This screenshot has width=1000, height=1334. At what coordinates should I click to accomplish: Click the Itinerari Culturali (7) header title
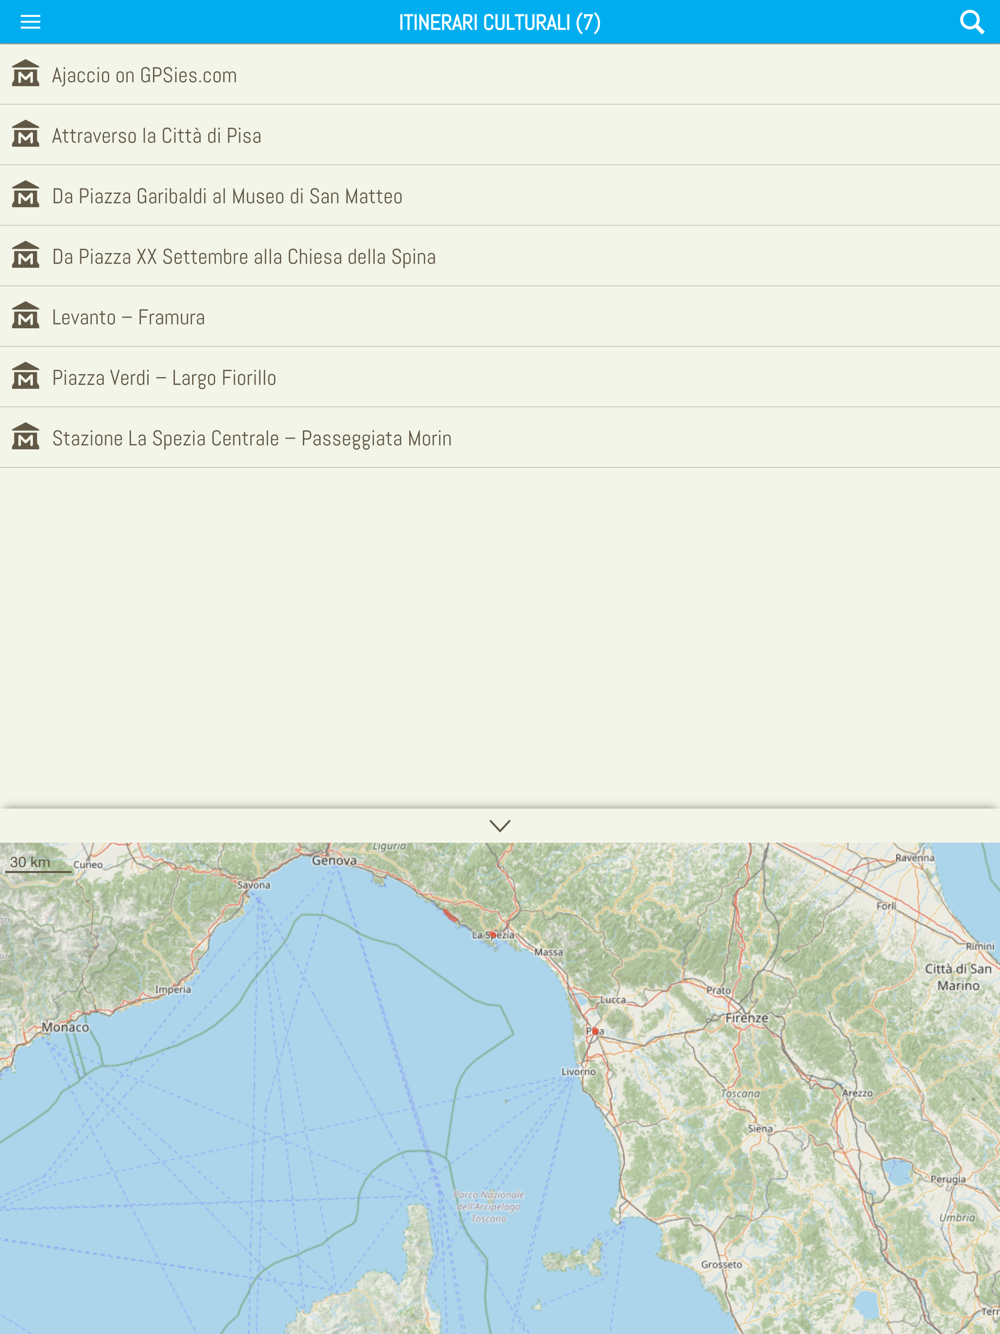click(x=499, y=22)
